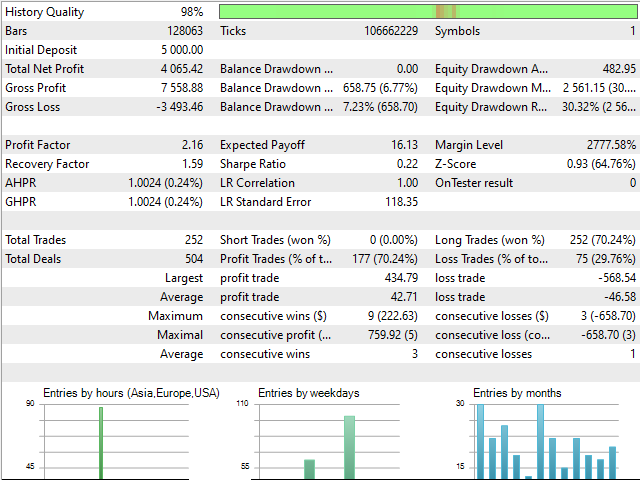Click the shorter bar in weekdays chart
This screenshot has width=640, height=480.
tap(309, 469)
